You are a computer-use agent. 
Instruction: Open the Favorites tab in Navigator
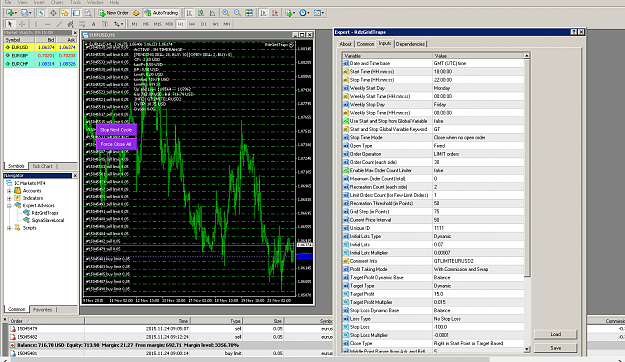point(43,309)
